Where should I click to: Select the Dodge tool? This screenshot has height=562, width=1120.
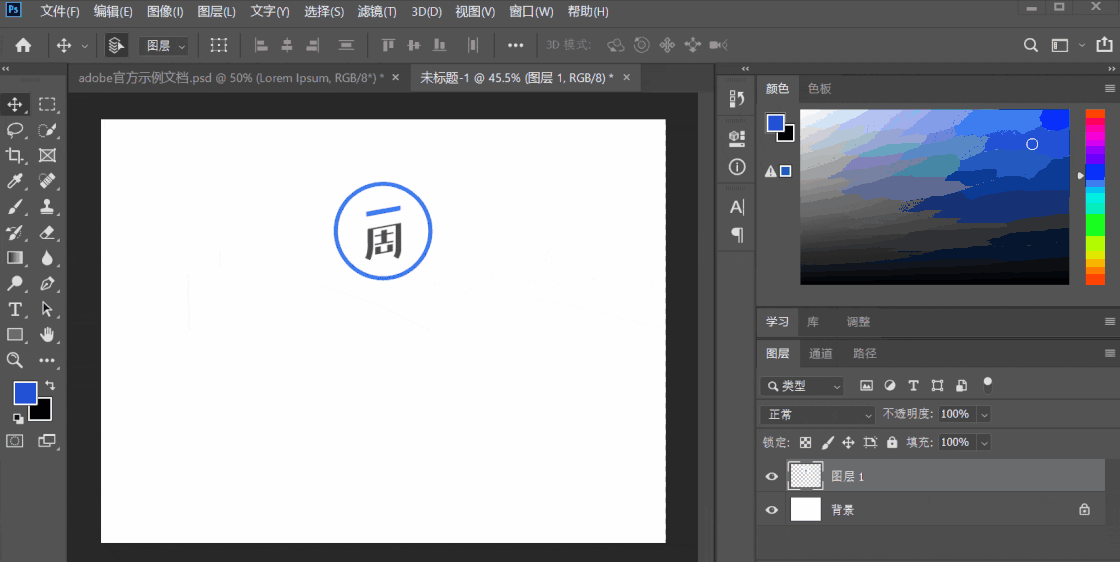pos(14,283)
